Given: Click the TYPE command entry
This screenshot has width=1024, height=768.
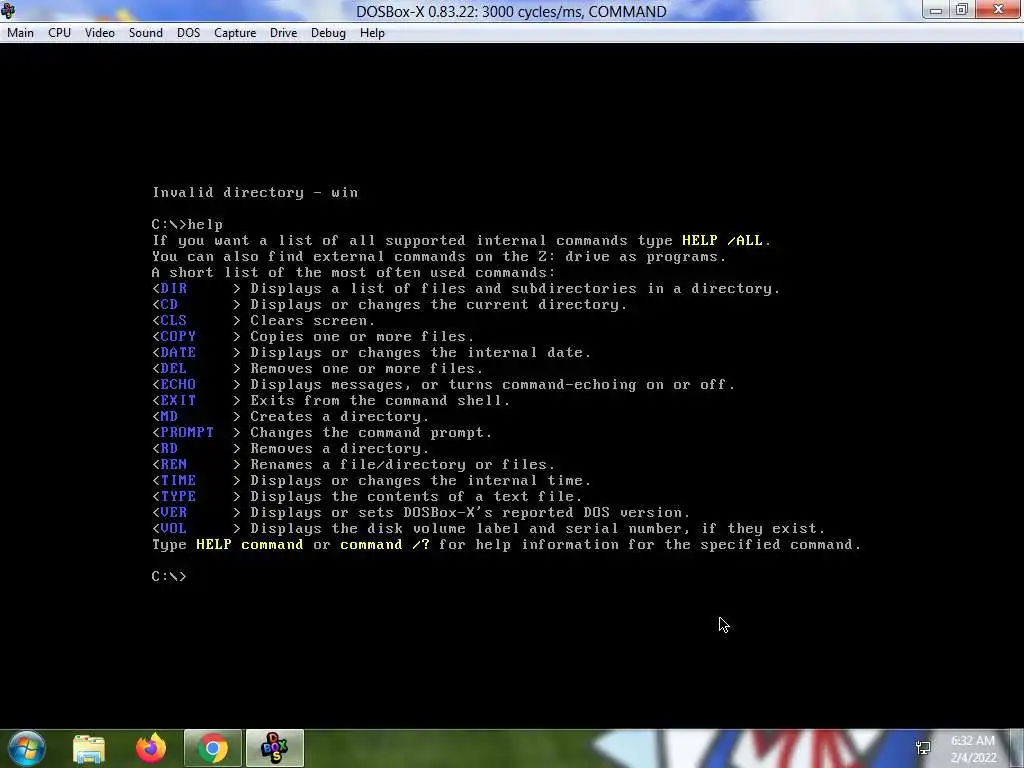Looking at the screenshot, I should coord(178,496).
